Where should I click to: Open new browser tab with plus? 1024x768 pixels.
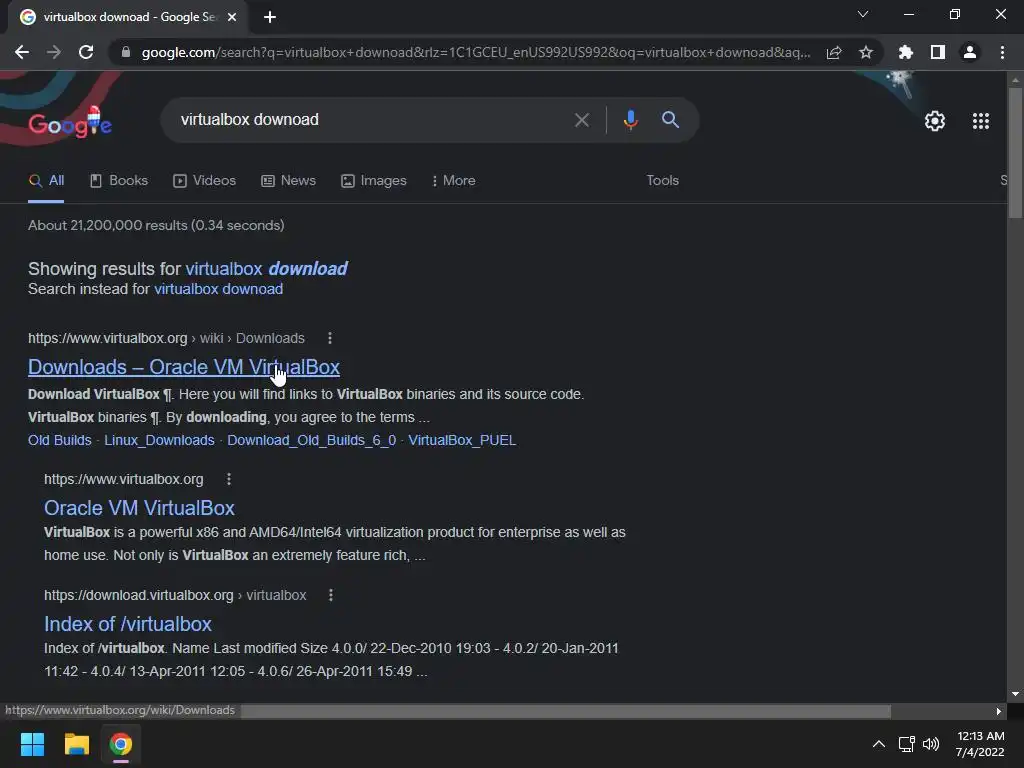coord(270,17)
